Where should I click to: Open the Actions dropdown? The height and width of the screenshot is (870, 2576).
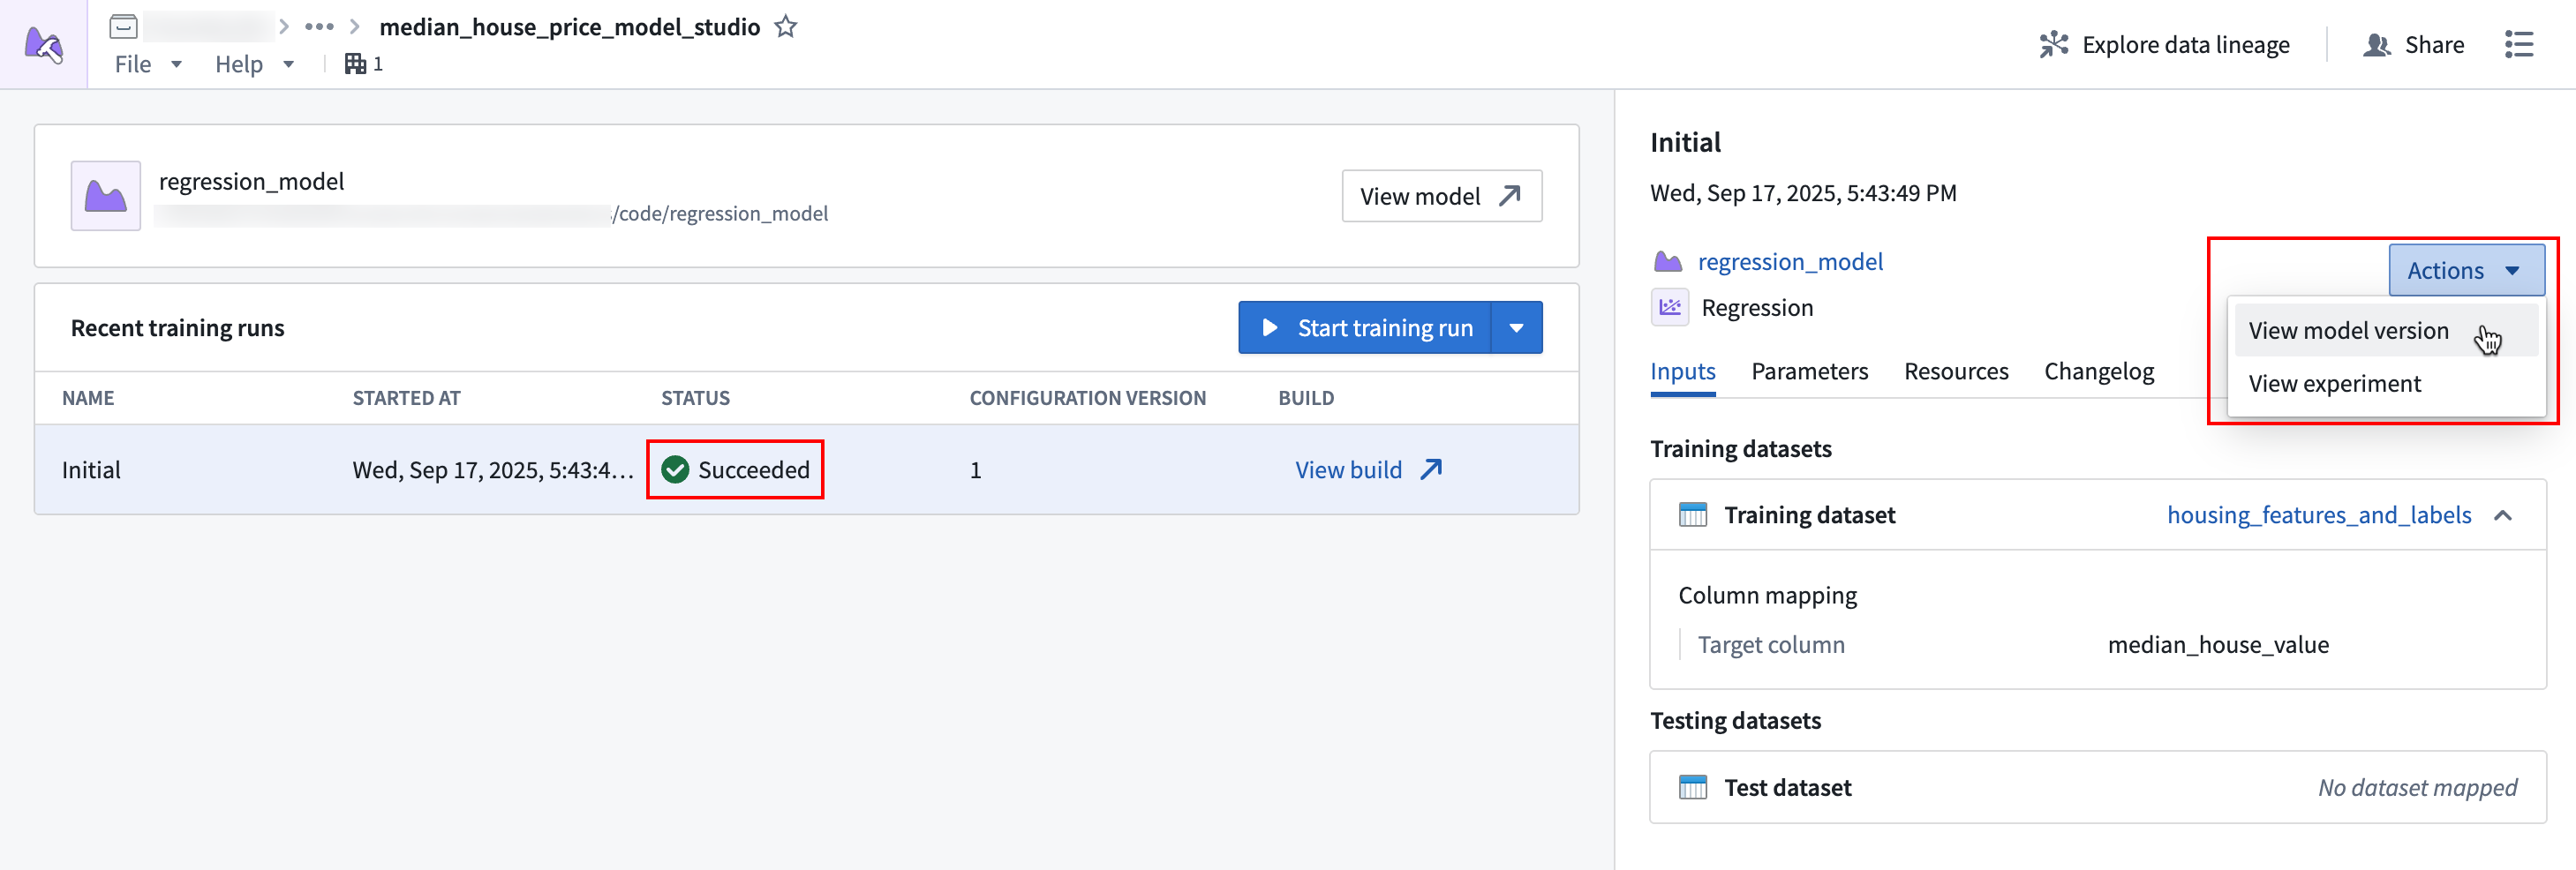pyautogui.click(x=2465, y=270)
